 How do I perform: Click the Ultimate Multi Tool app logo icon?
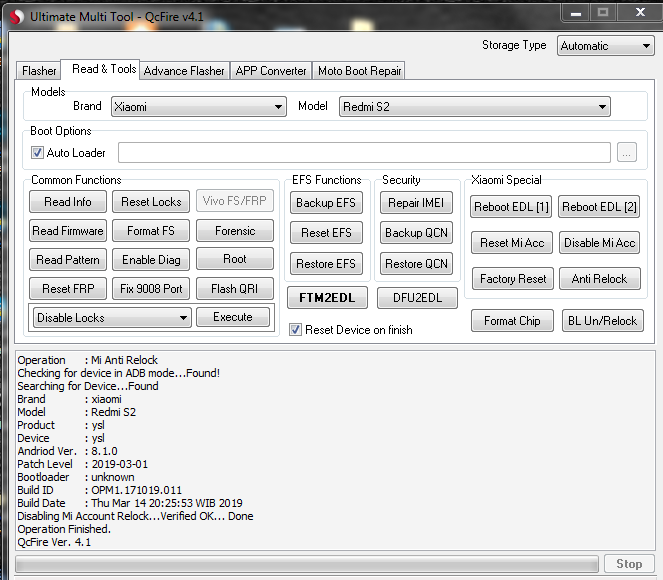(x=16, y=17)
